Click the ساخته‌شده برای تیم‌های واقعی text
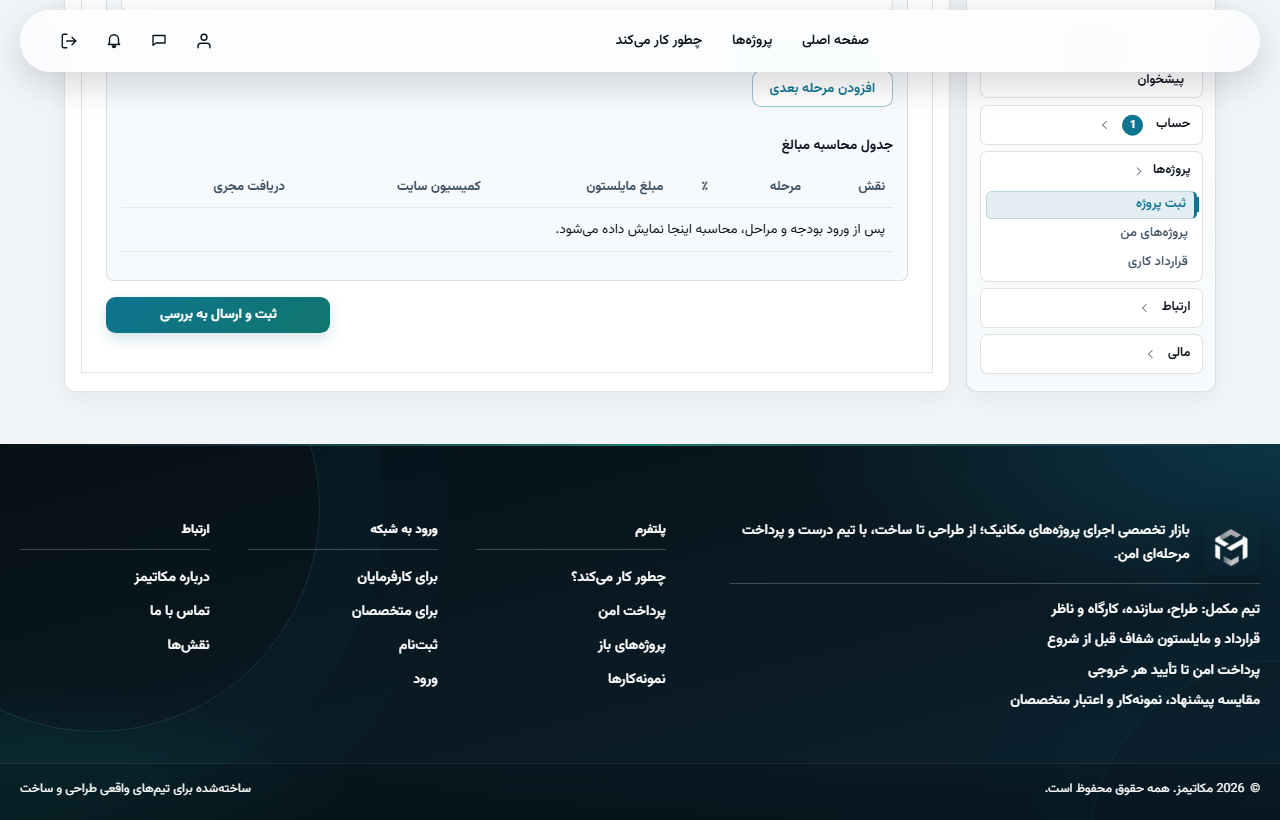The image size is (1280, 820). (135, 789)
